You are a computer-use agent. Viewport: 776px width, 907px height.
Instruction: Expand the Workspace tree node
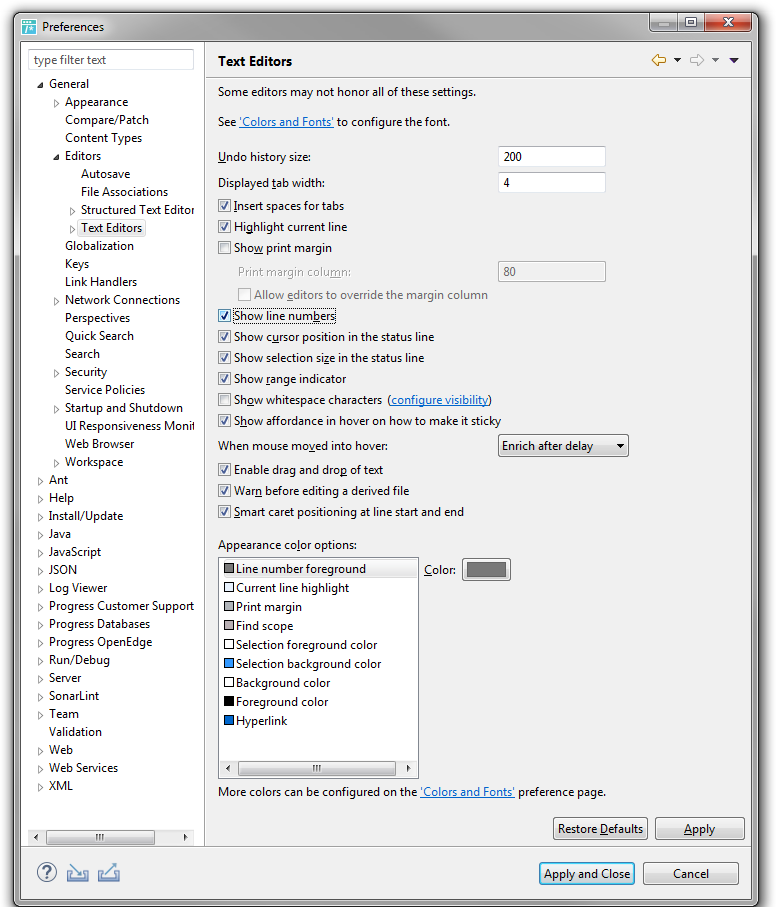56,463
